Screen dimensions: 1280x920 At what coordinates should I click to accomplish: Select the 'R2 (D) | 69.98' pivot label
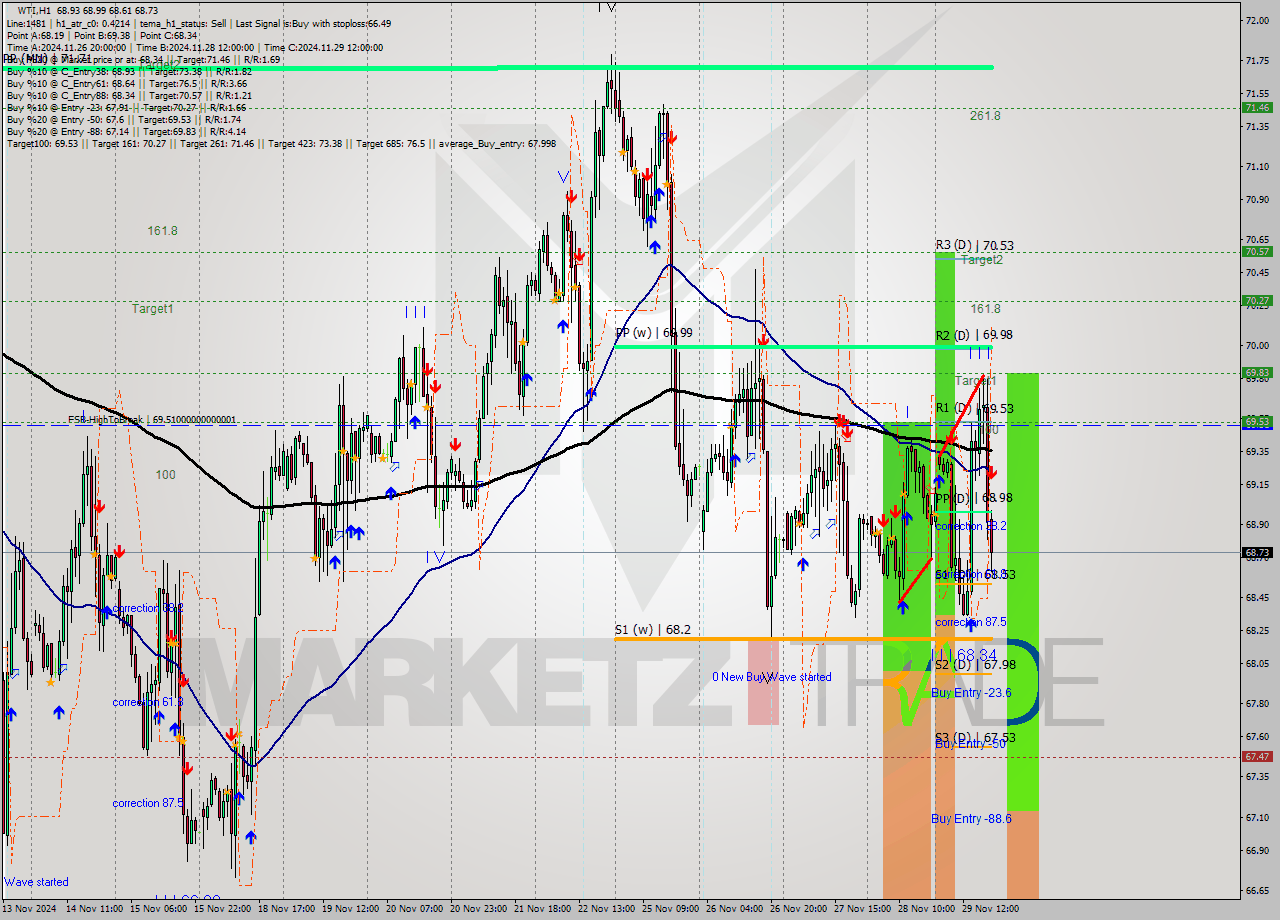pyautogui.click(x=975, y=335)
